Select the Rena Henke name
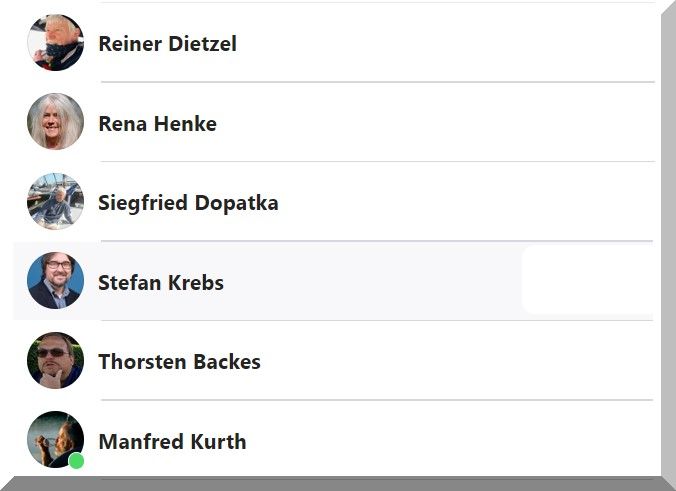The width and height of the screenshot is (676, 491). [x=157, y=124]
